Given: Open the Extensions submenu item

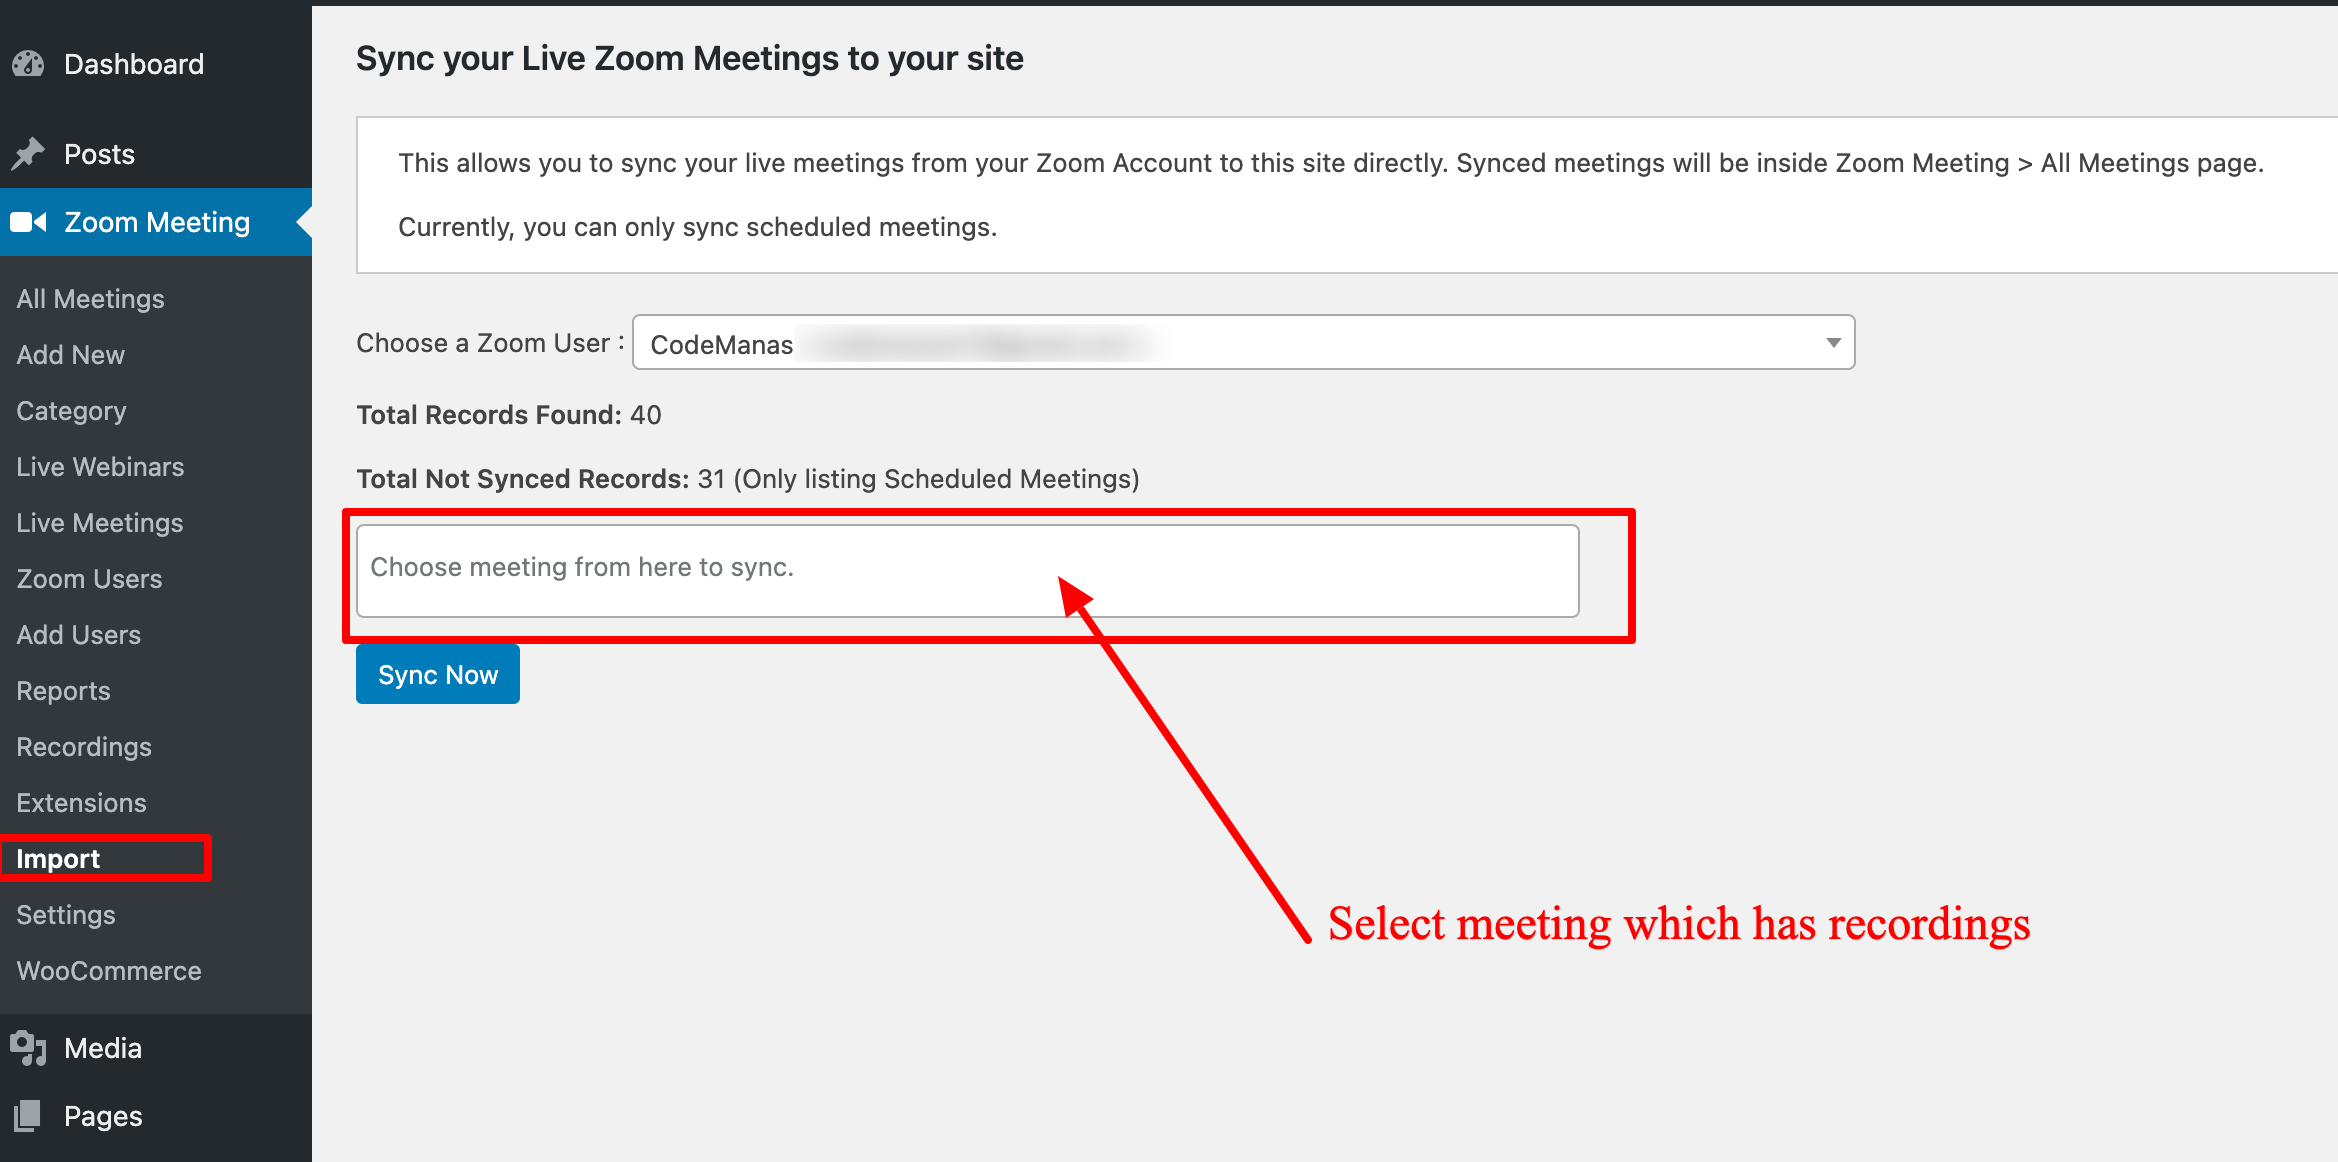Looking at the screenshot, I should point(81,803).
